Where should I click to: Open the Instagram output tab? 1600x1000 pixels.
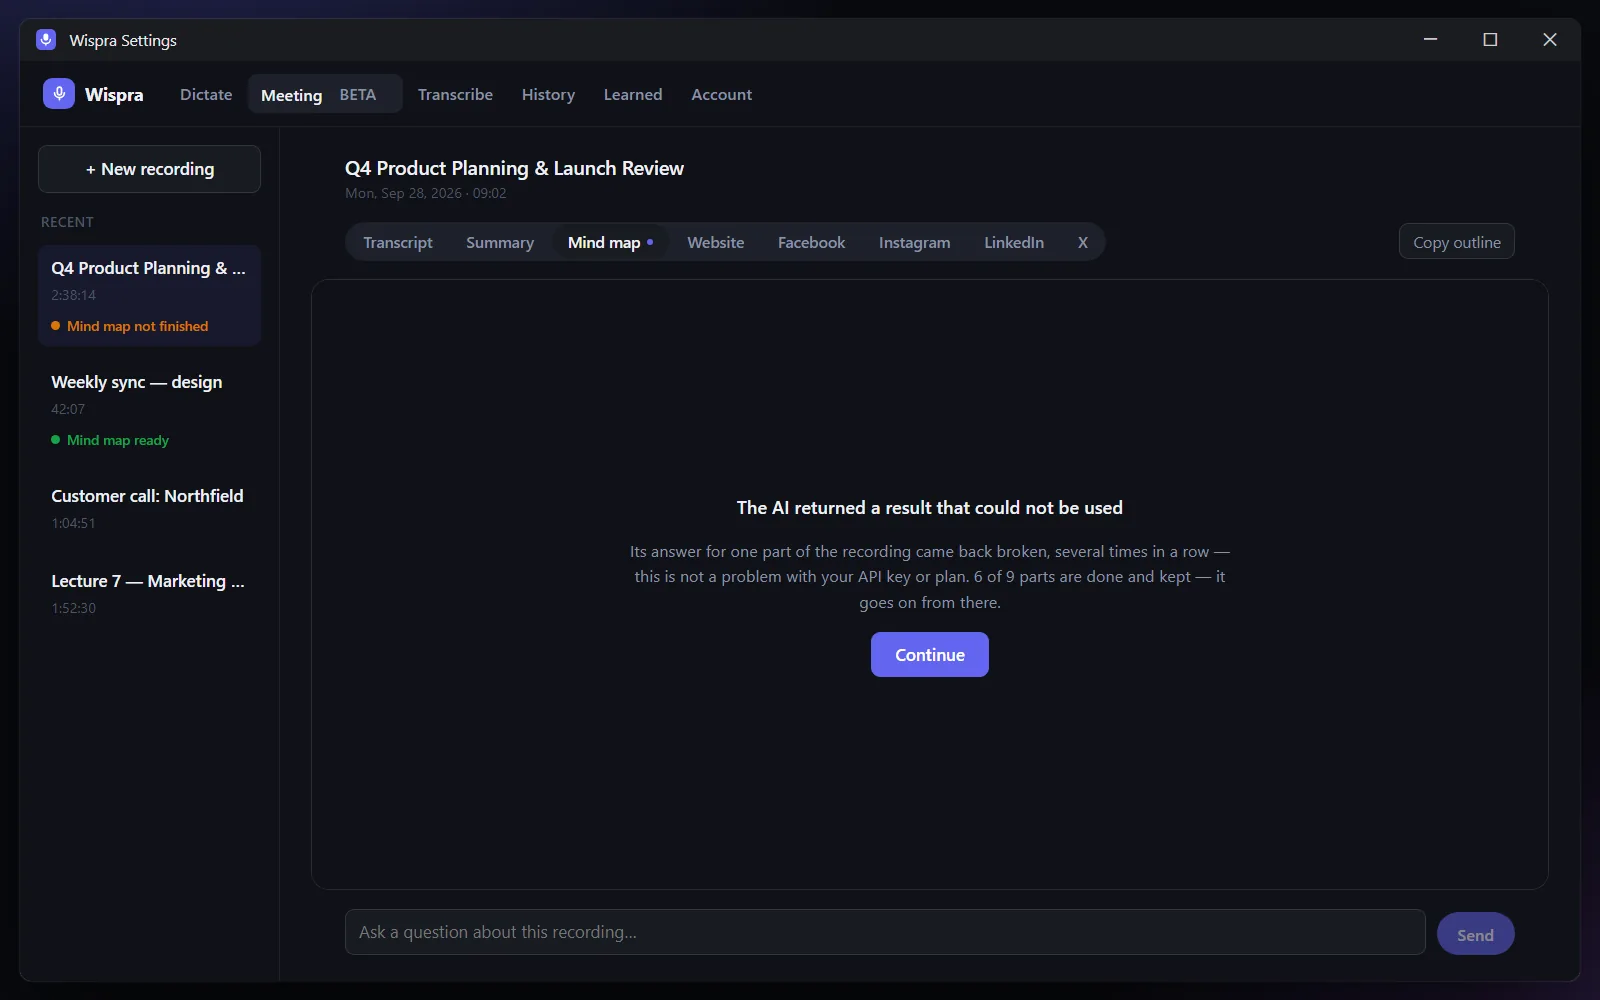[914, 242]
